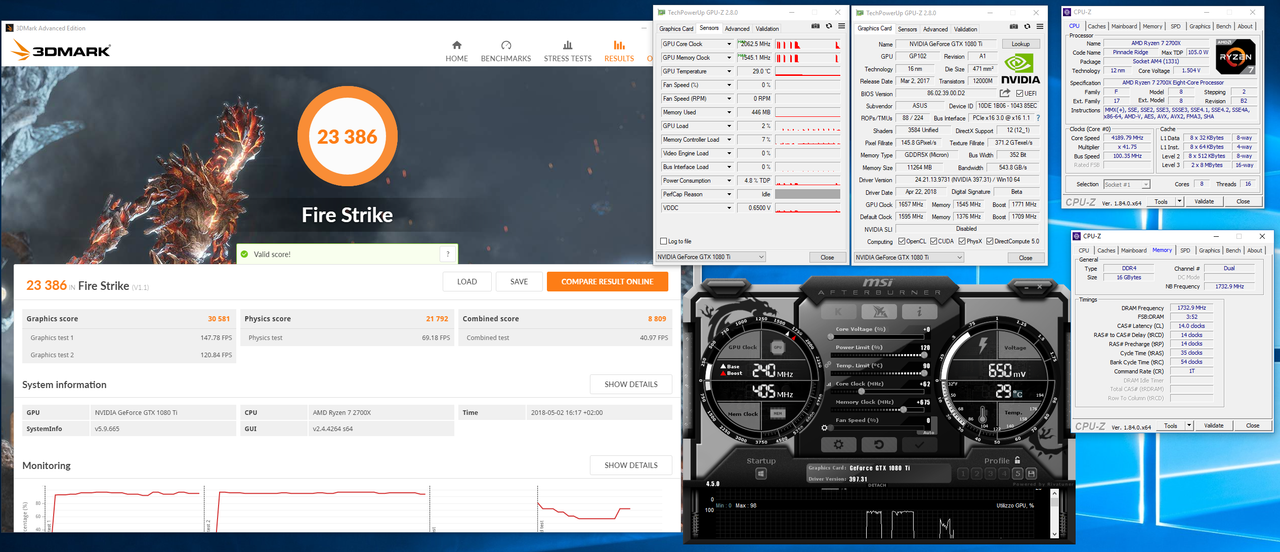Open SPD tab in lower CPU-Z window

1185,250
